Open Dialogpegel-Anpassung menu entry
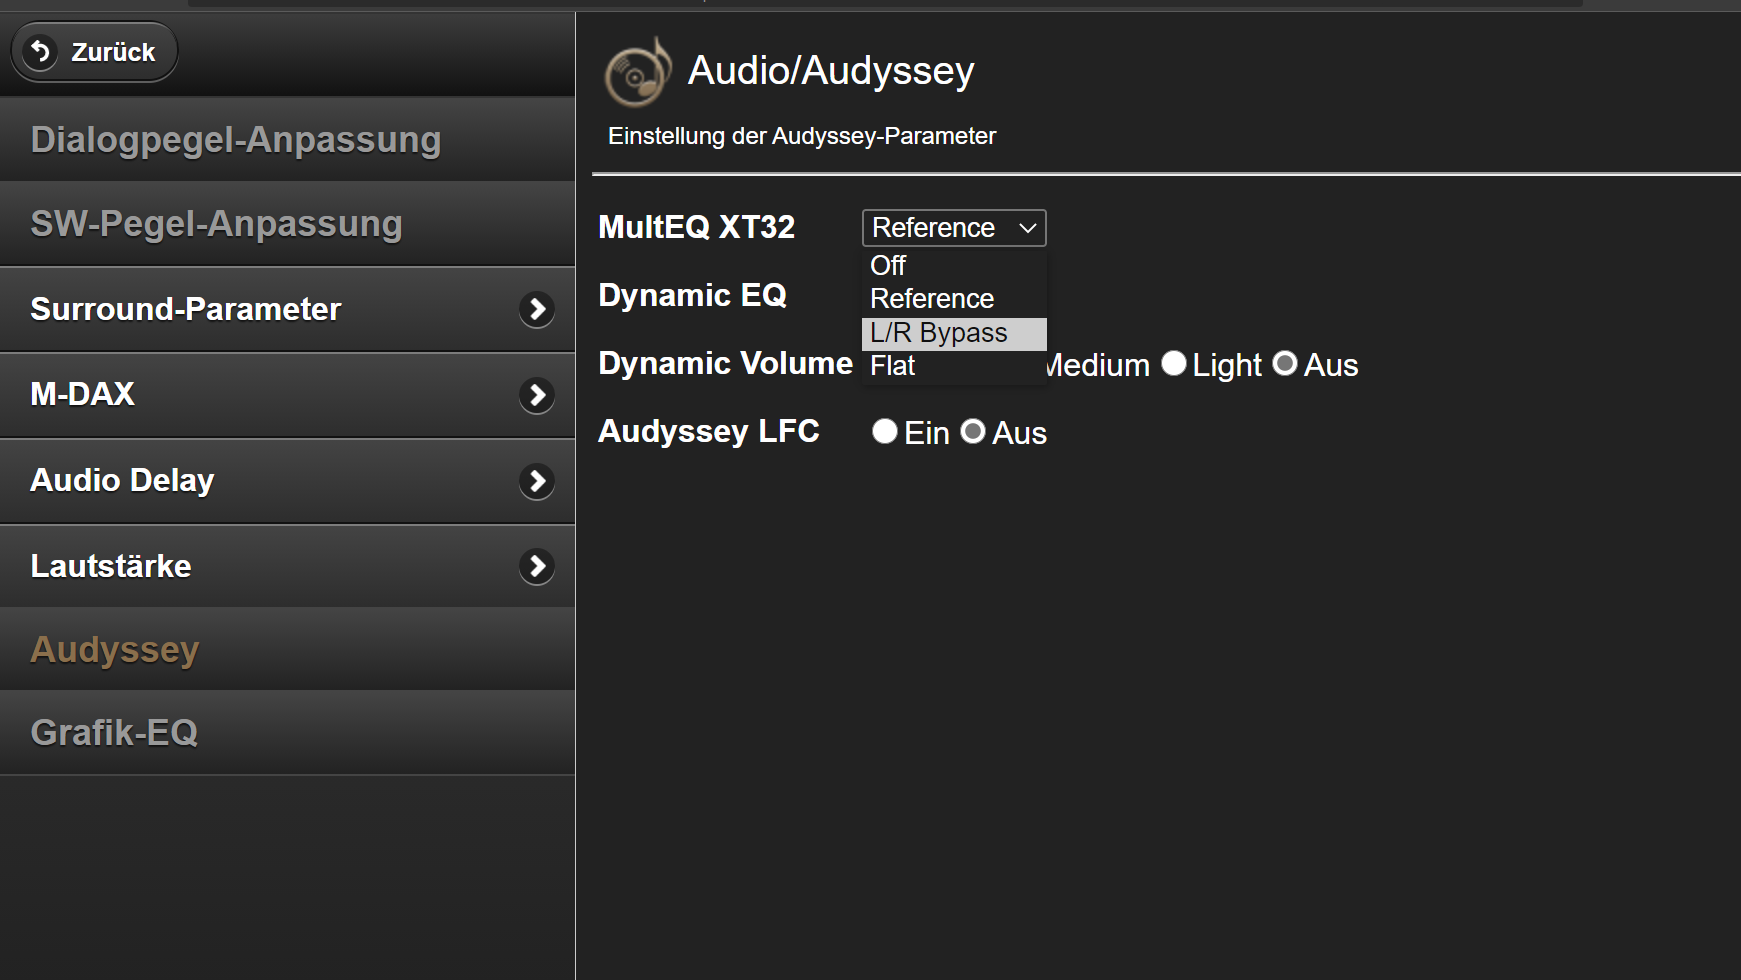 287,139
